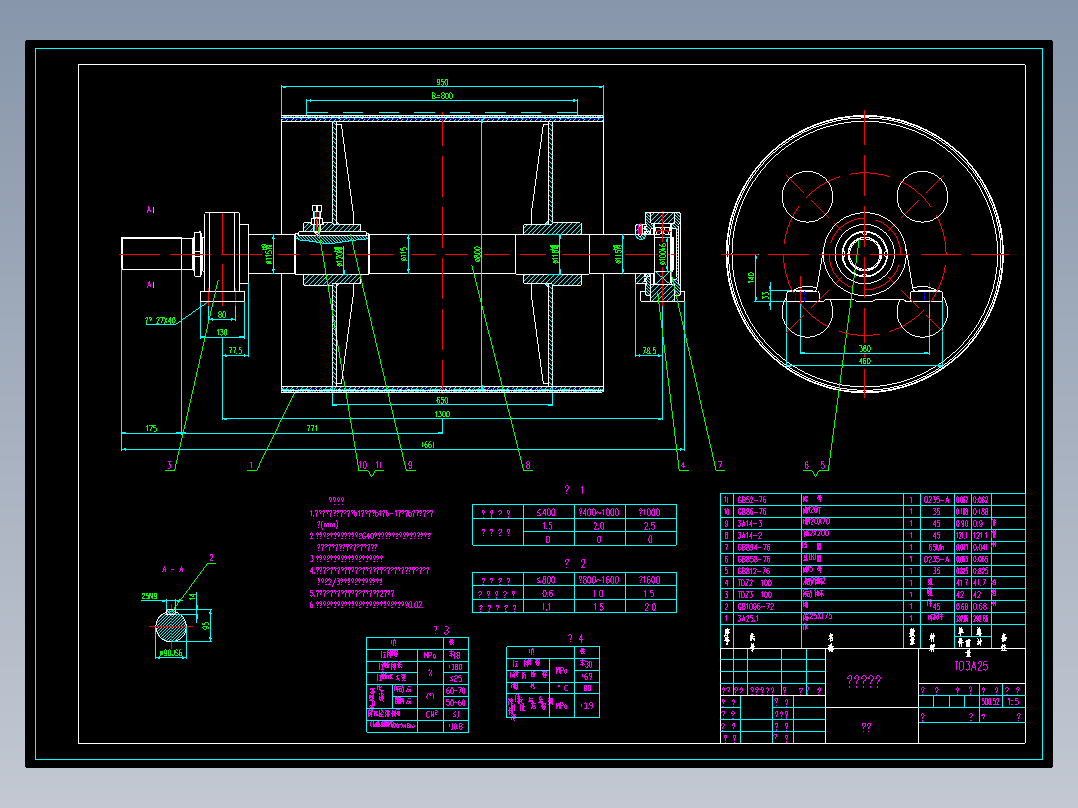Select the A - A section view title

click(173, 569)
